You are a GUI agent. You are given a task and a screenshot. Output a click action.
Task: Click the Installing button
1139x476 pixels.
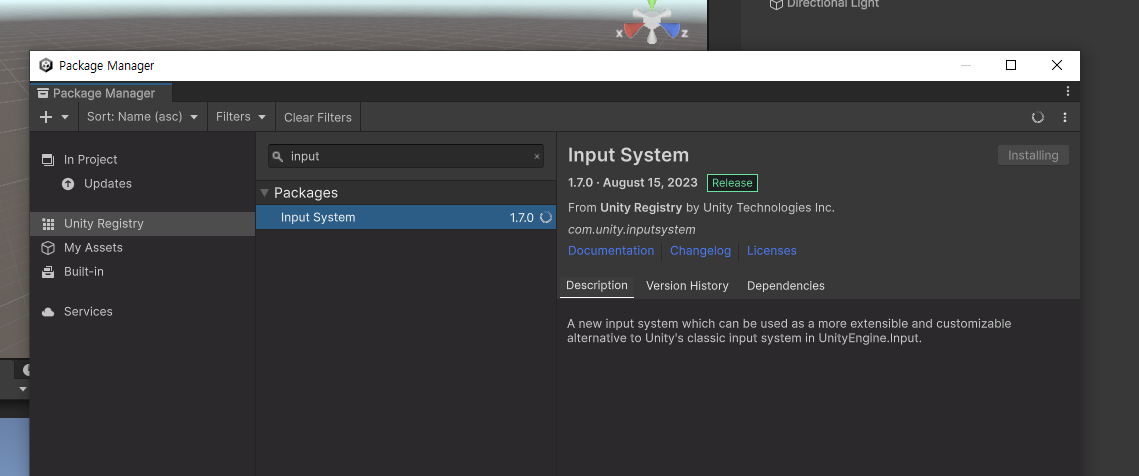[1033, 155]
